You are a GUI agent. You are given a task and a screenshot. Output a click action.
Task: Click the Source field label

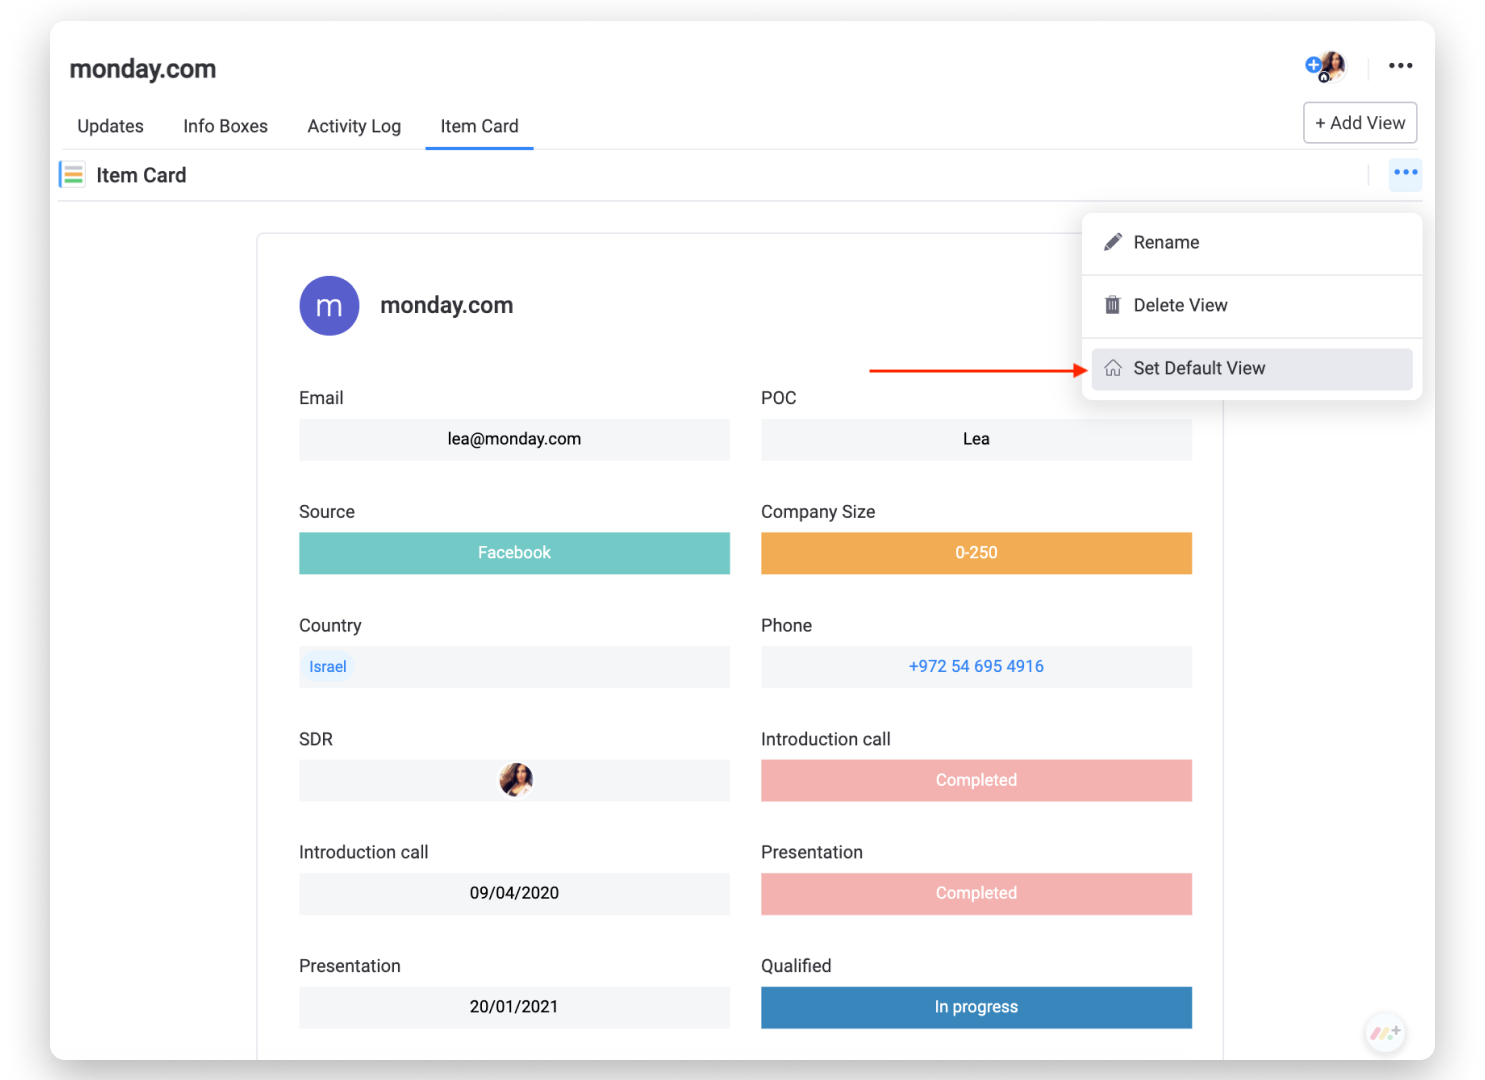click(x=327, y=512)
